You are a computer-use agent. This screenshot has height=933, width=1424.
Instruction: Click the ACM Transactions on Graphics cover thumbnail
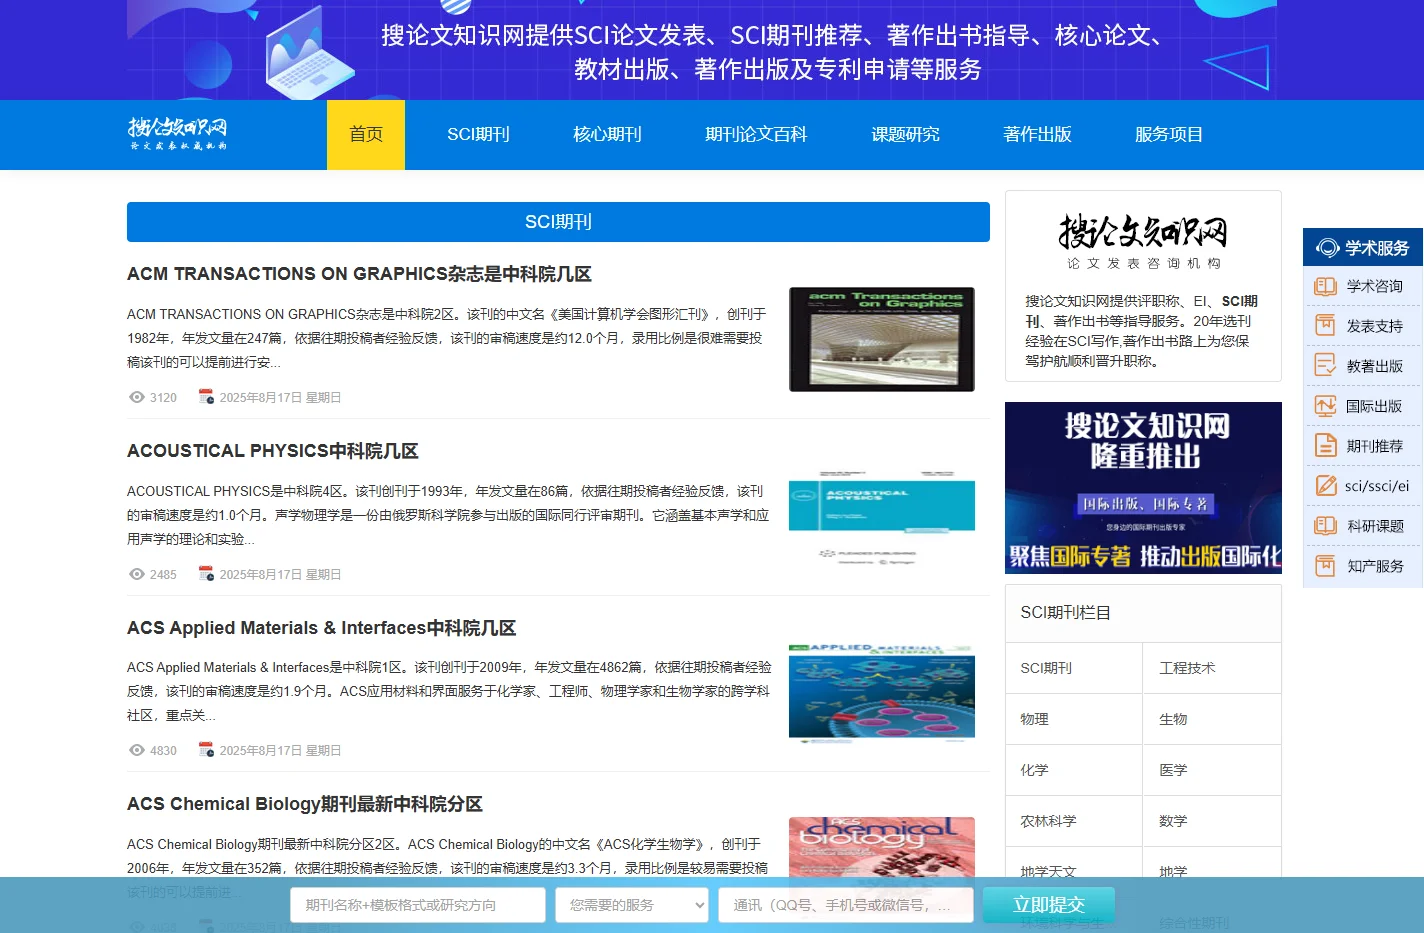[x=881, y=339]
